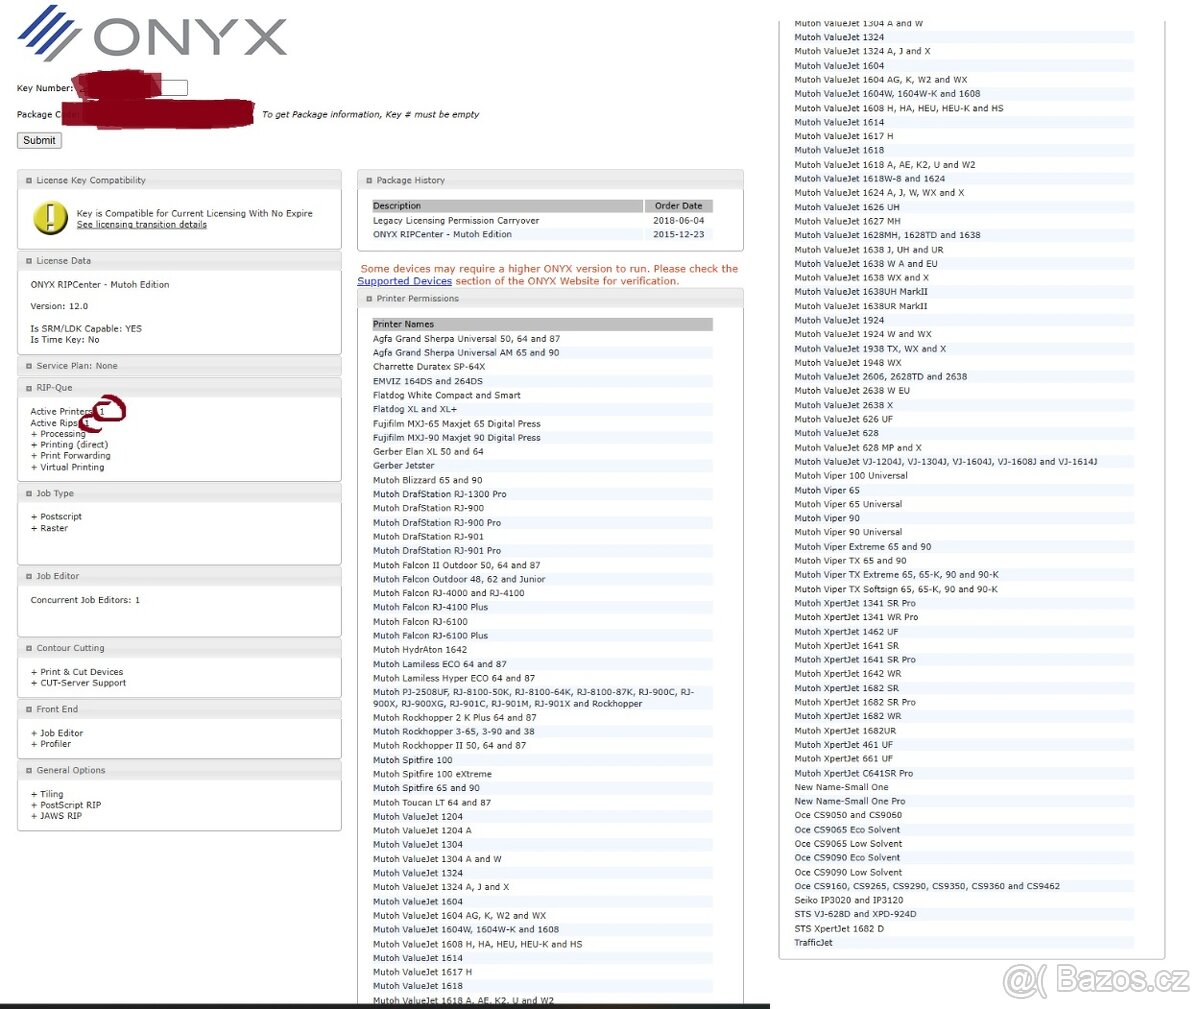1200x1009 pixels.
Task: Click the Contour Cutting header icon
Action: pos(29,649)
